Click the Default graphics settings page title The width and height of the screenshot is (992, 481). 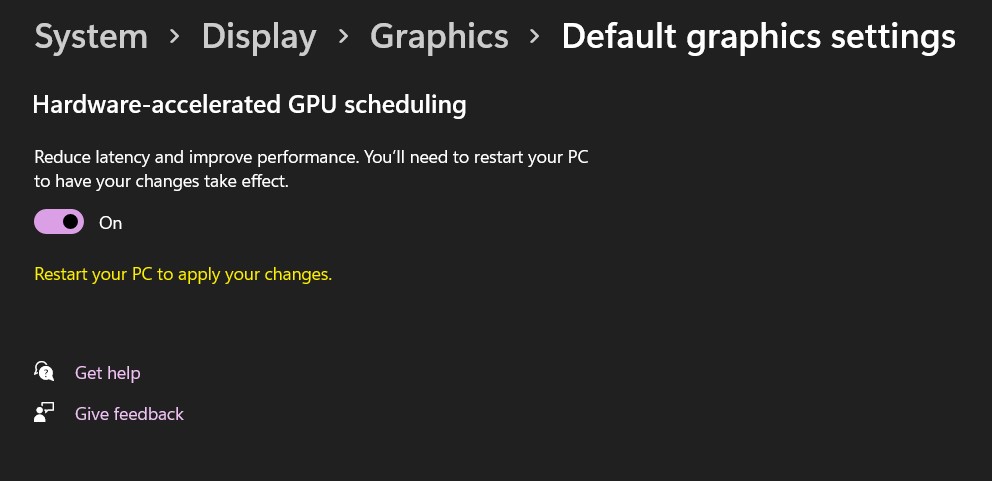758,37
